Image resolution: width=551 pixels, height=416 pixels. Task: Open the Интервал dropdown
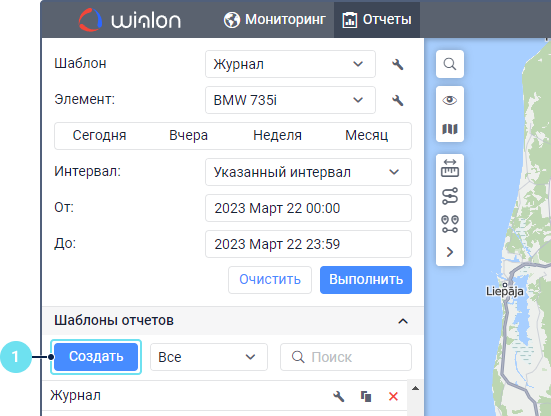(x=308, y=172)
